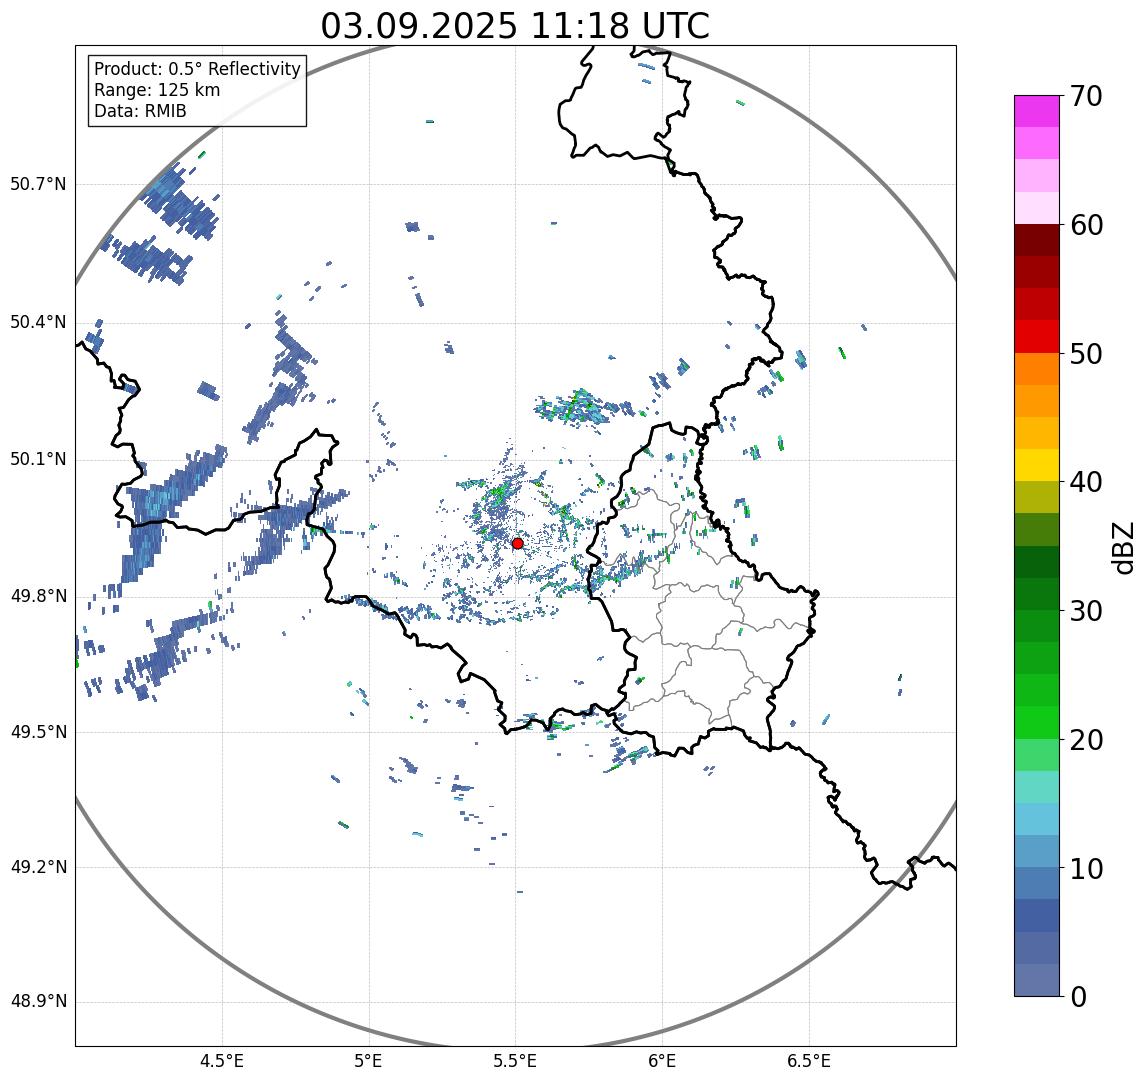
Task: Click the 48.9°N latitude label
Action: (x=38, y=1002)
